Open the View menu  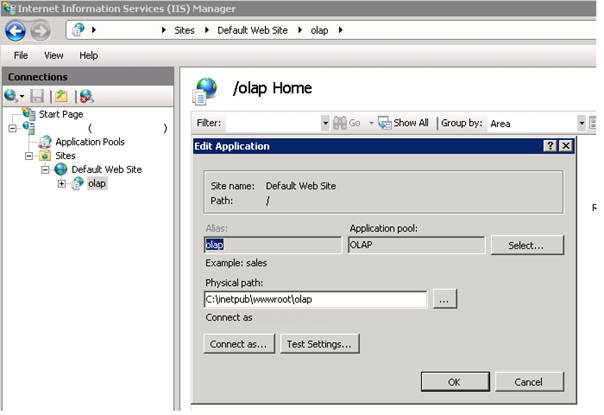click(x=54, y=55)
